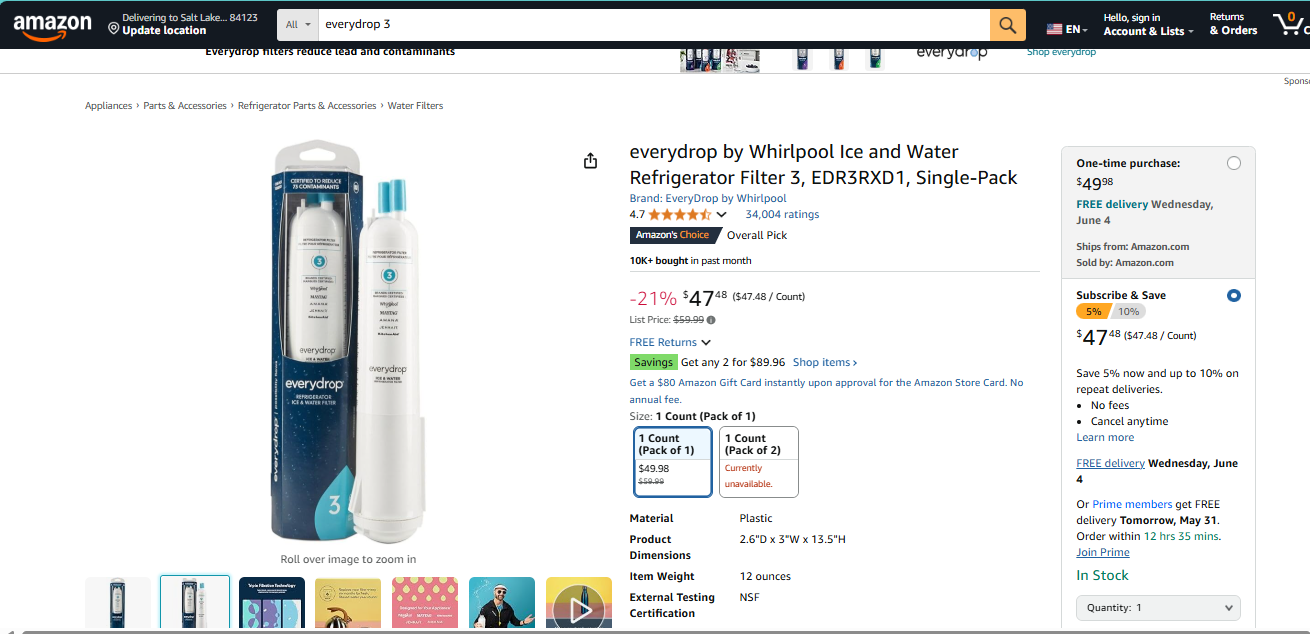Open the 34,004 ratings link
This screenshot has height=634, width=1310.
click(x=781, y=214)
